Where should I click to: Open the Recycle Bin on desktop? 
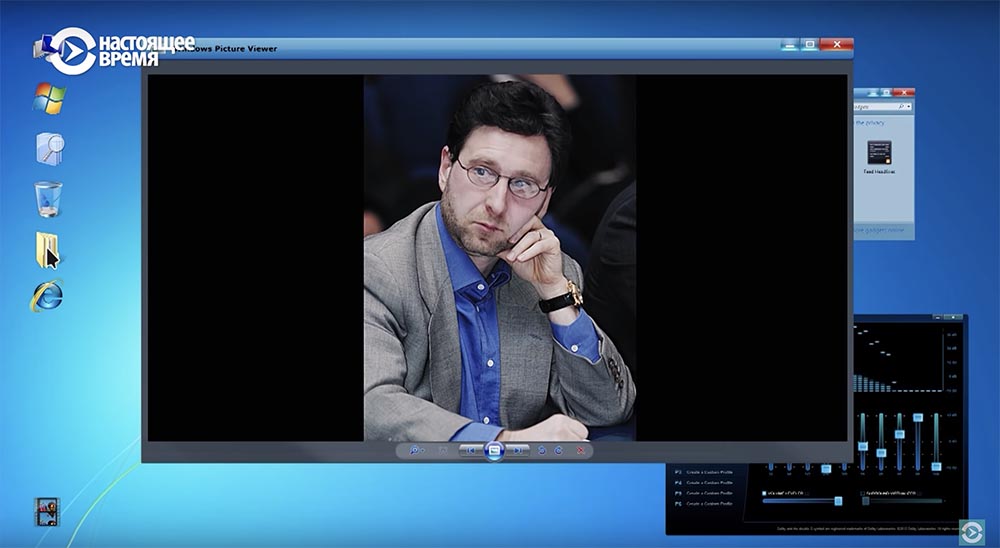click(x=48, y=199)
